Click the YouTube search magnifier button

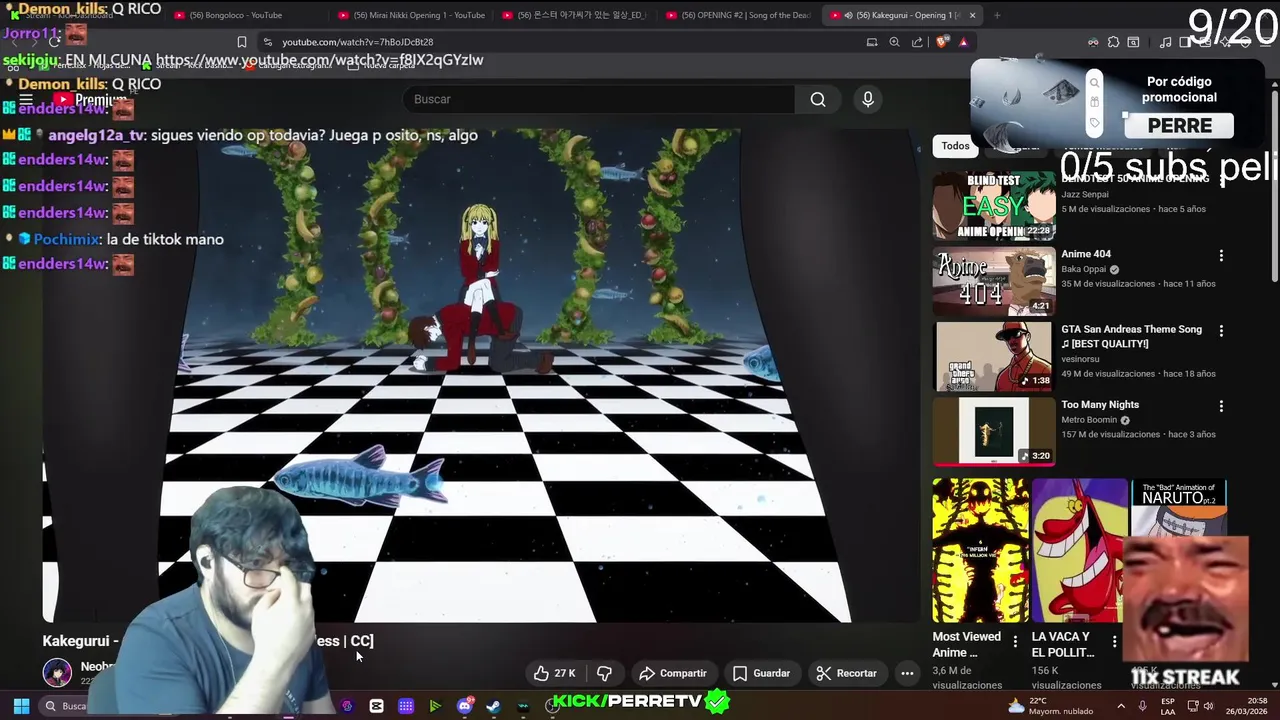(818, 99)
